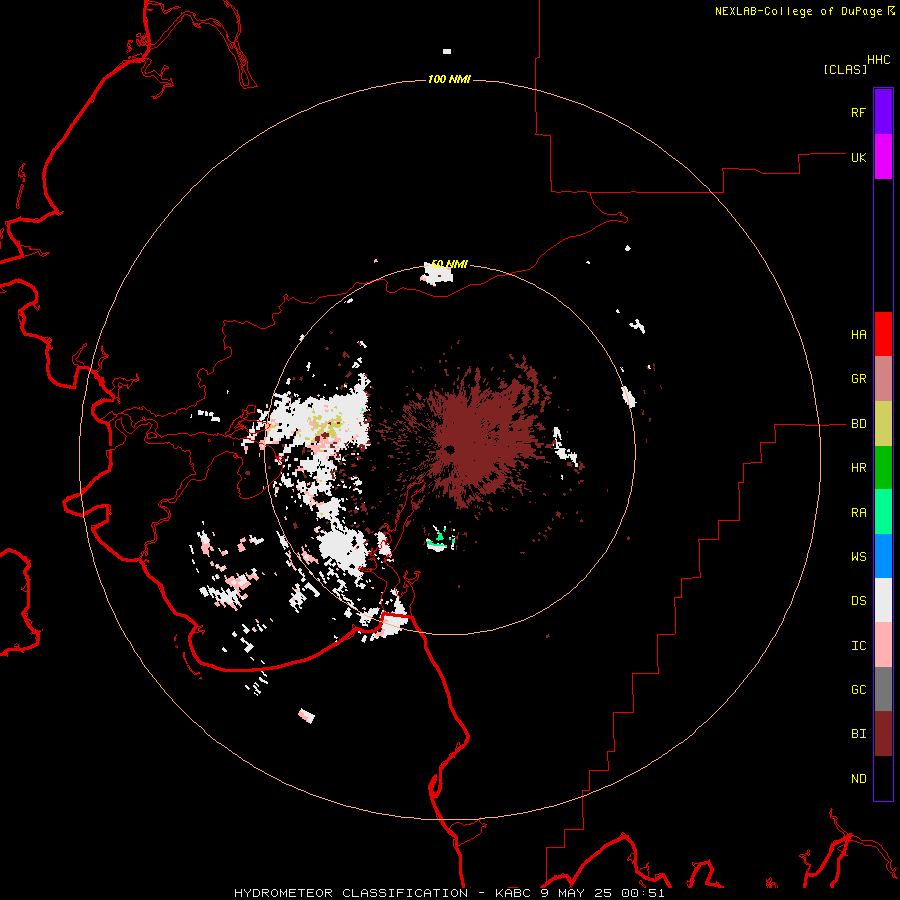Select the GR graupel legend color block
The image size is (900, 900).
[883, 379]
